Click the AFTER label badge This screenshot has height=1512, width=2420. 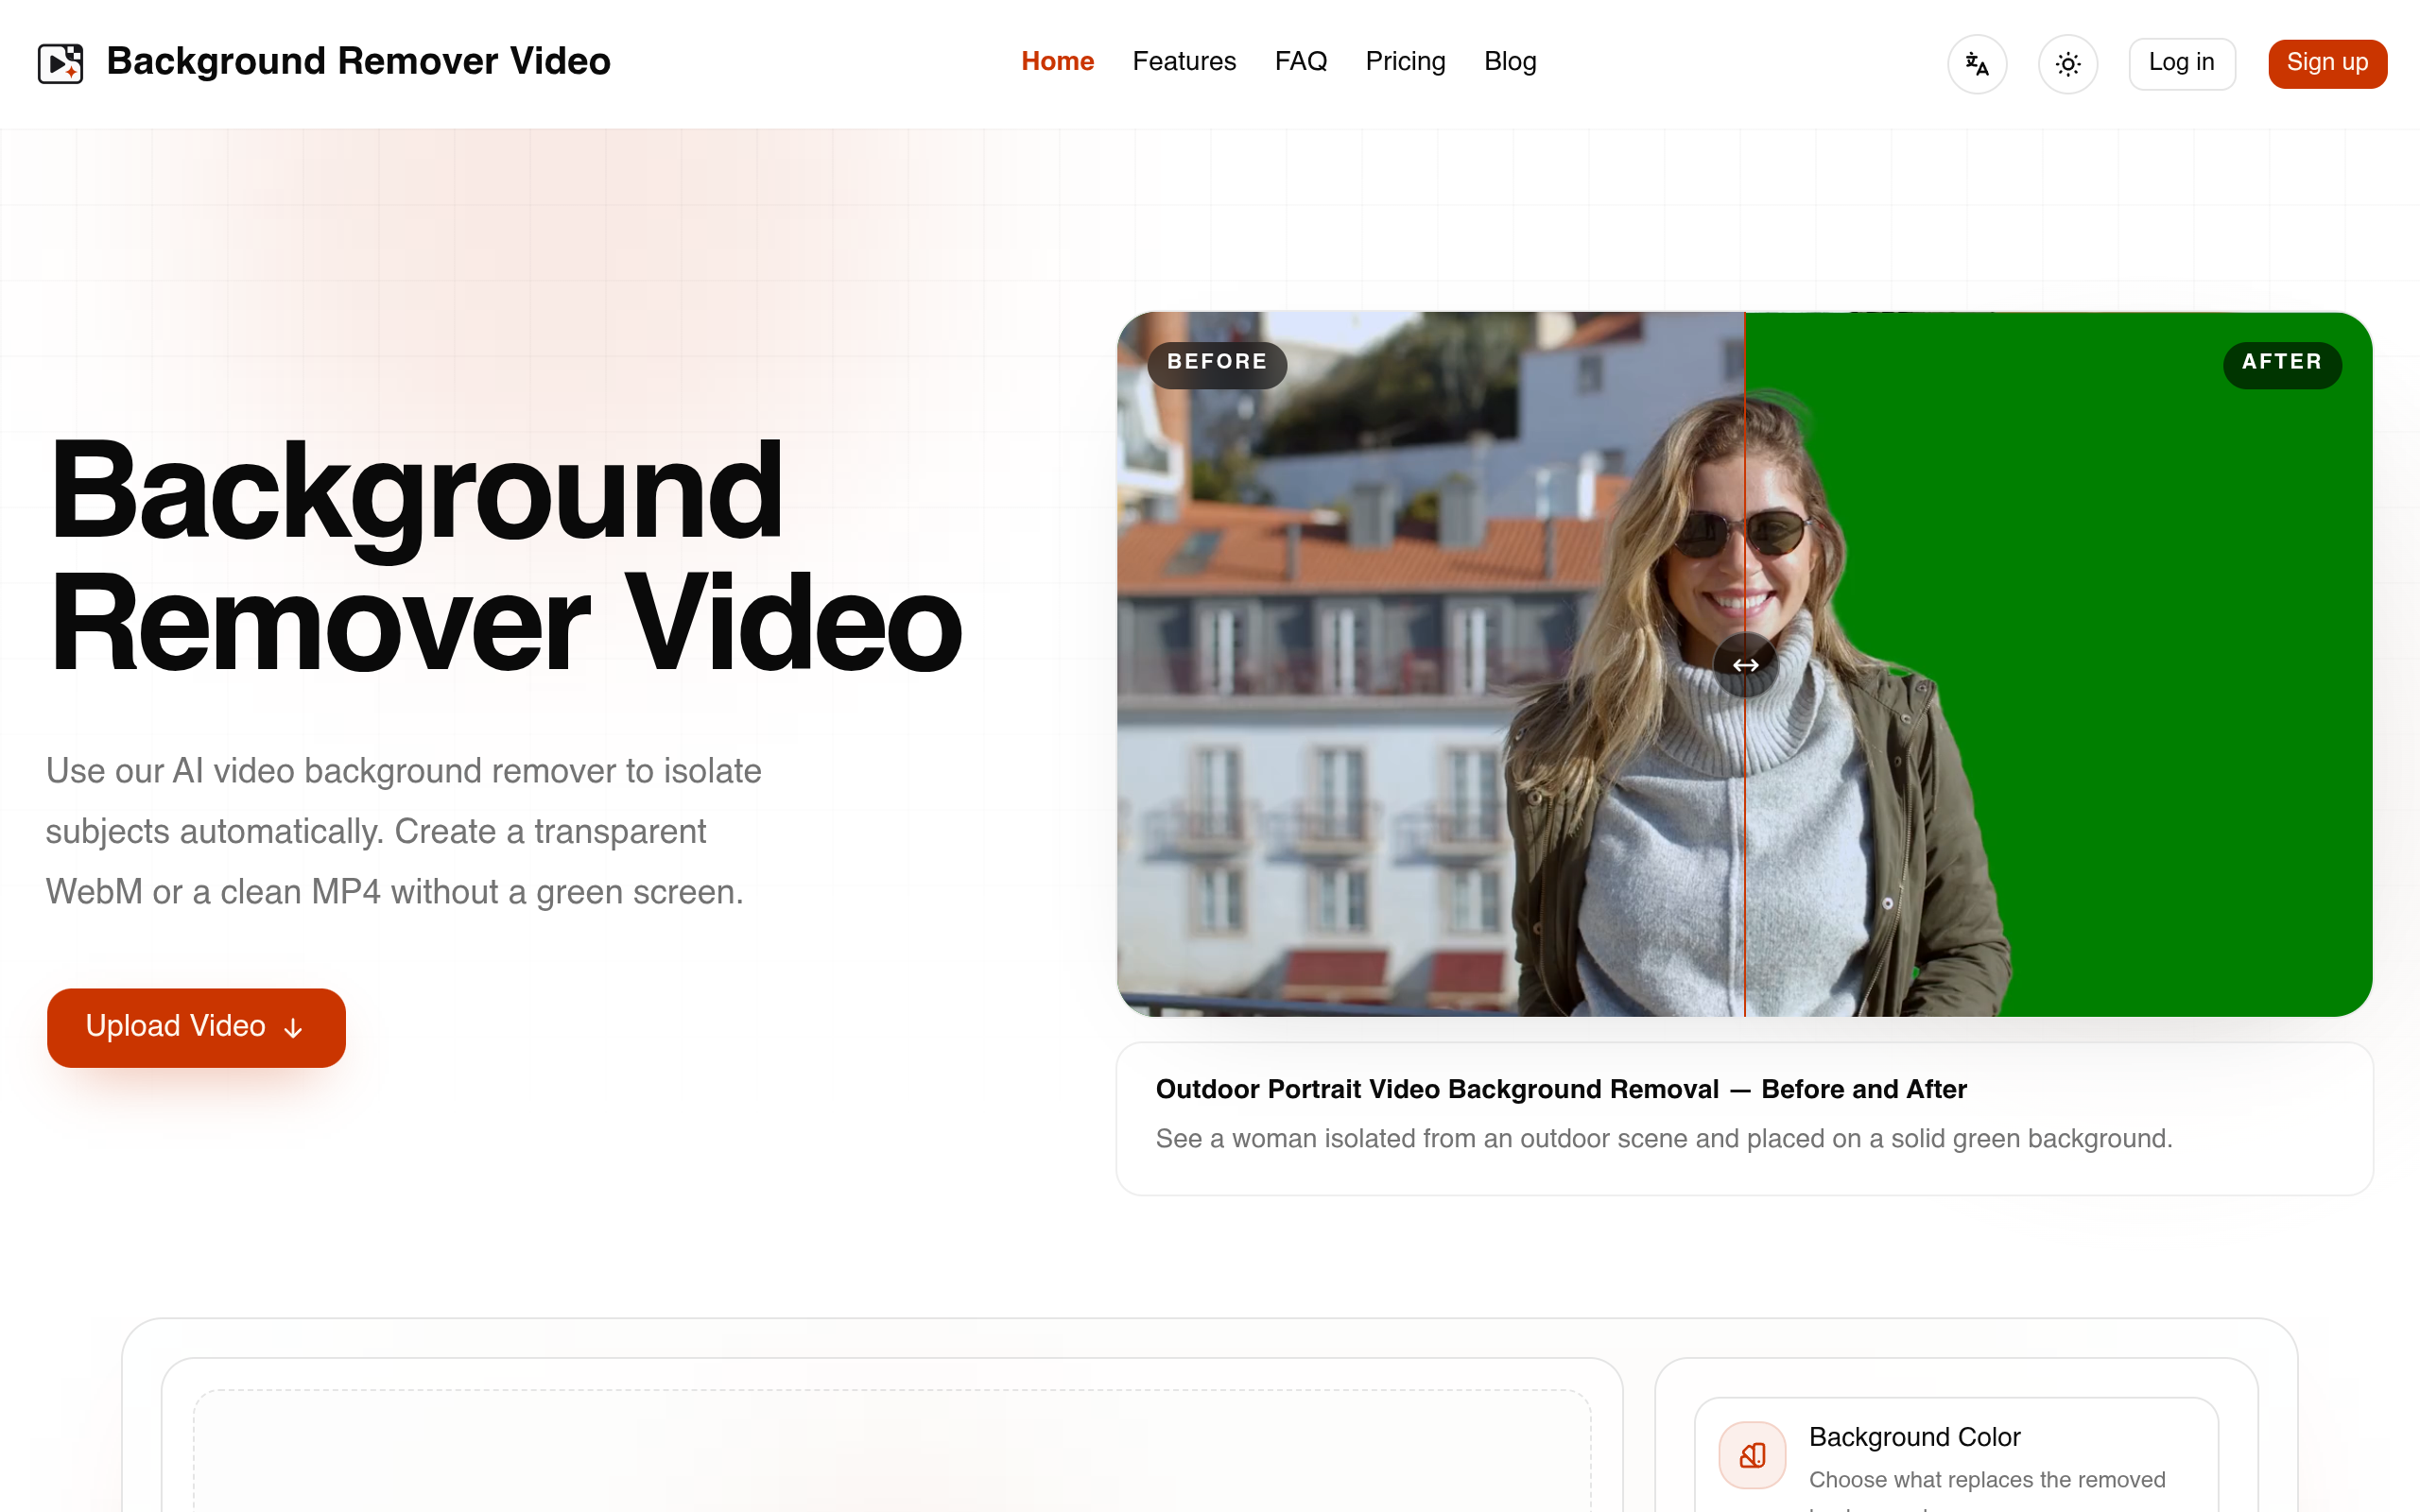[x=2281, y=363]
